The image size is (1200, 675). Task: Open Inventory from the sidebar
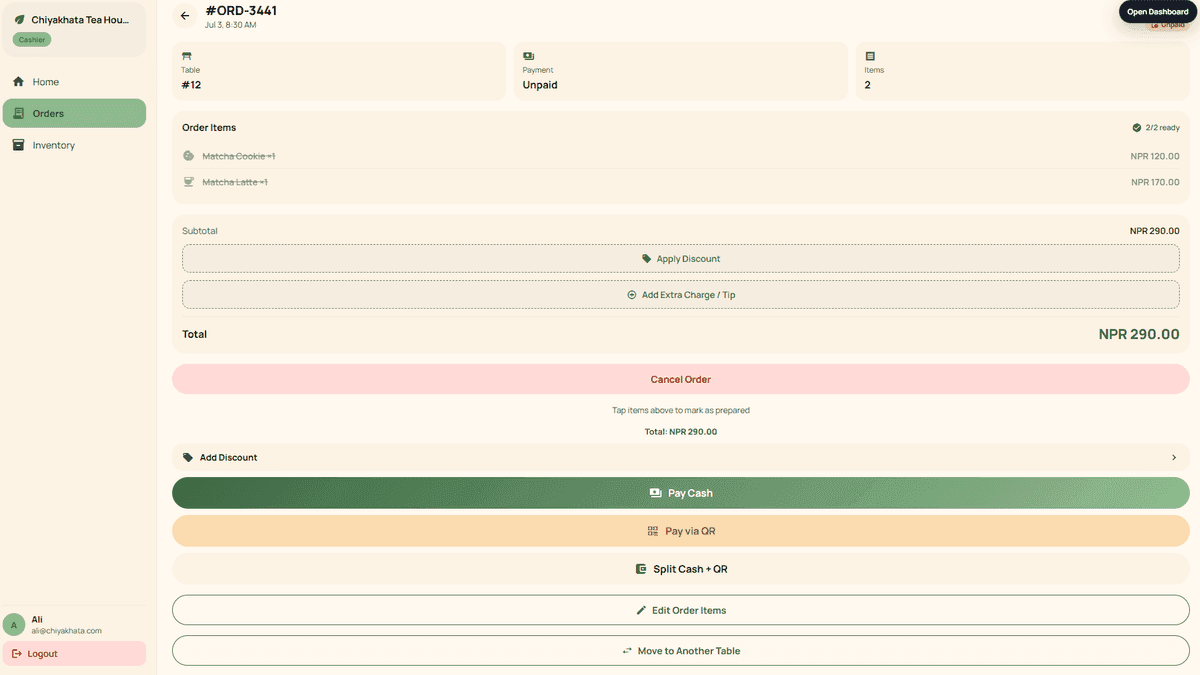click(74, 145)
